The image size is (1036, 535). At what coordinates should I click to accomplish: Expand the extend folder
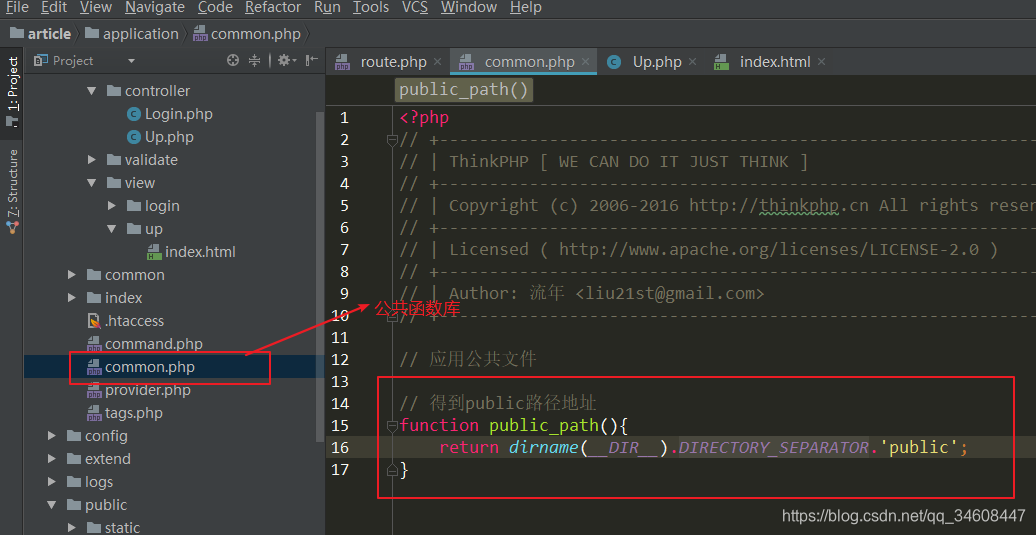pos(52,459)
